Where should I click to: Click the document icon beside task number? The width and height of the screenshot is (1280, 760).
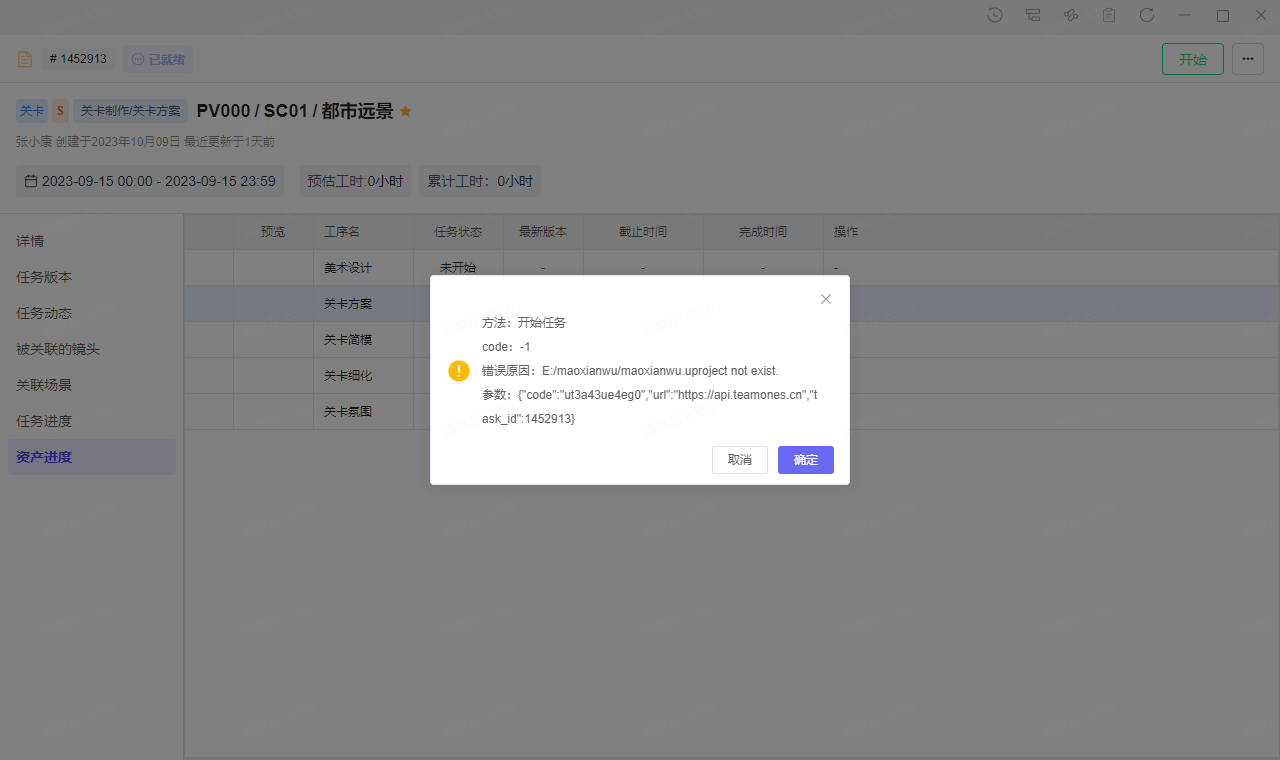coord(25,59)
